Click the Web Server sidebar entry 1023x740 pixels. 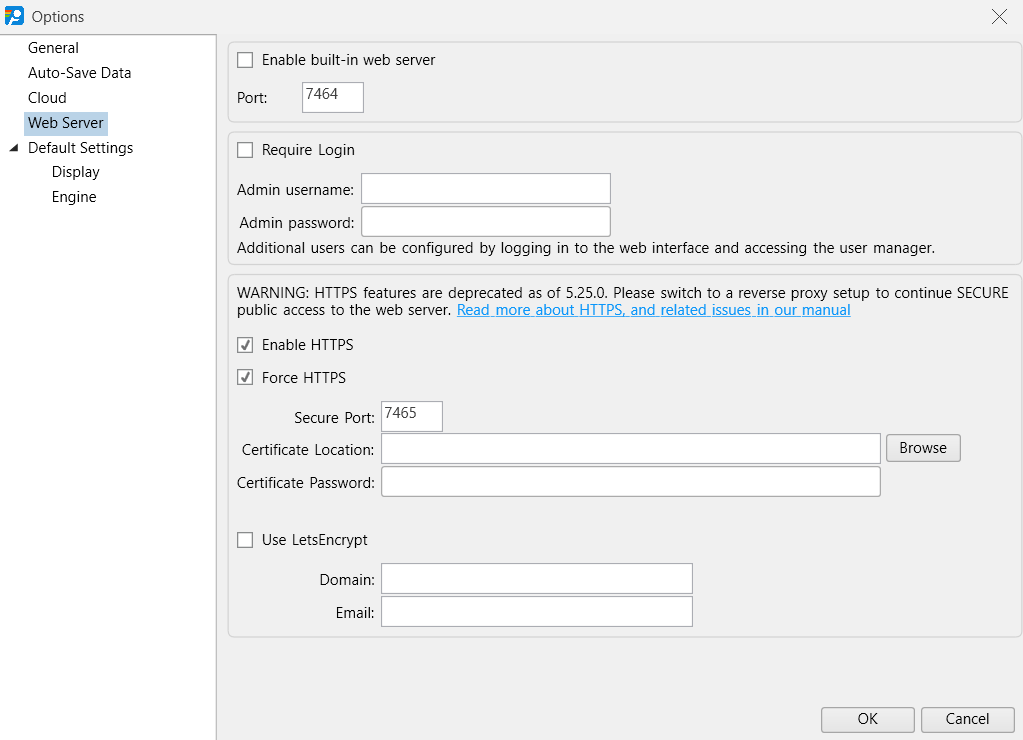tap(65, 122)
